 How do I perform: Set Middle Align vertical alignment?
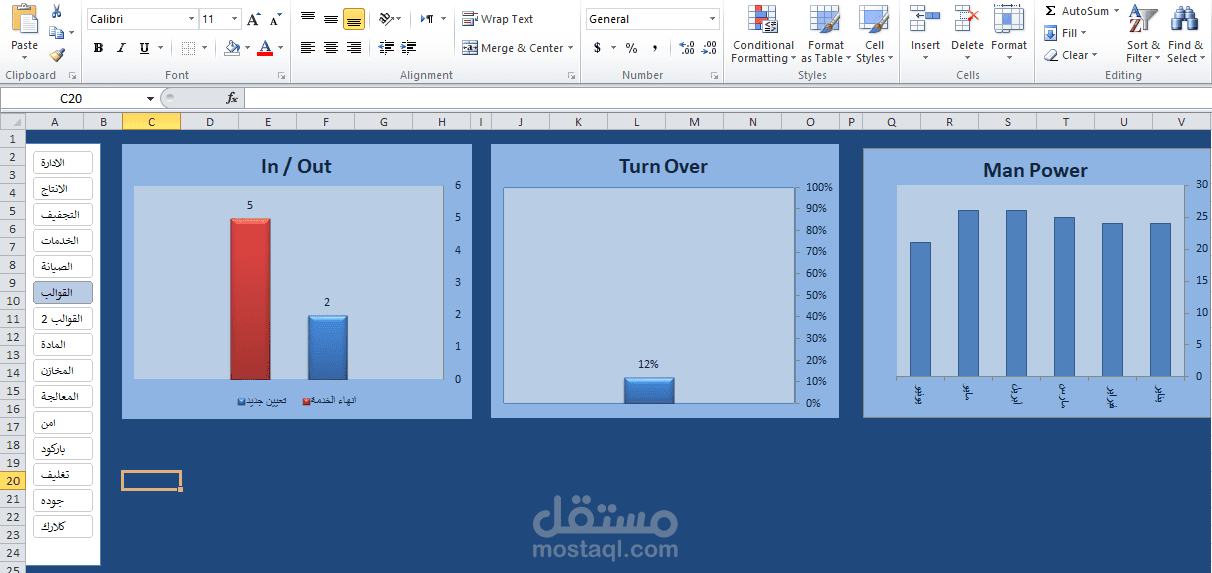331,19
